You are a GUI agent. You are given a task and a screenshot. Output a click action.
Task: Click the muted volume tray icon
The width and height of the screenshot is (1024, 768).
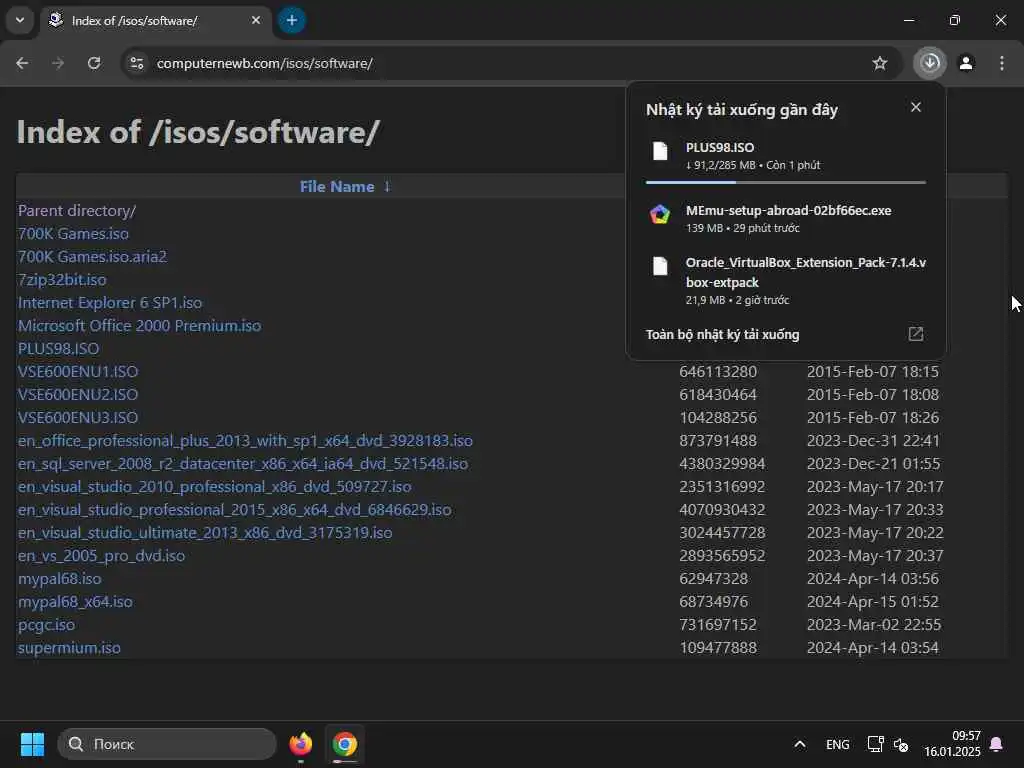click(x=901, y=744)
